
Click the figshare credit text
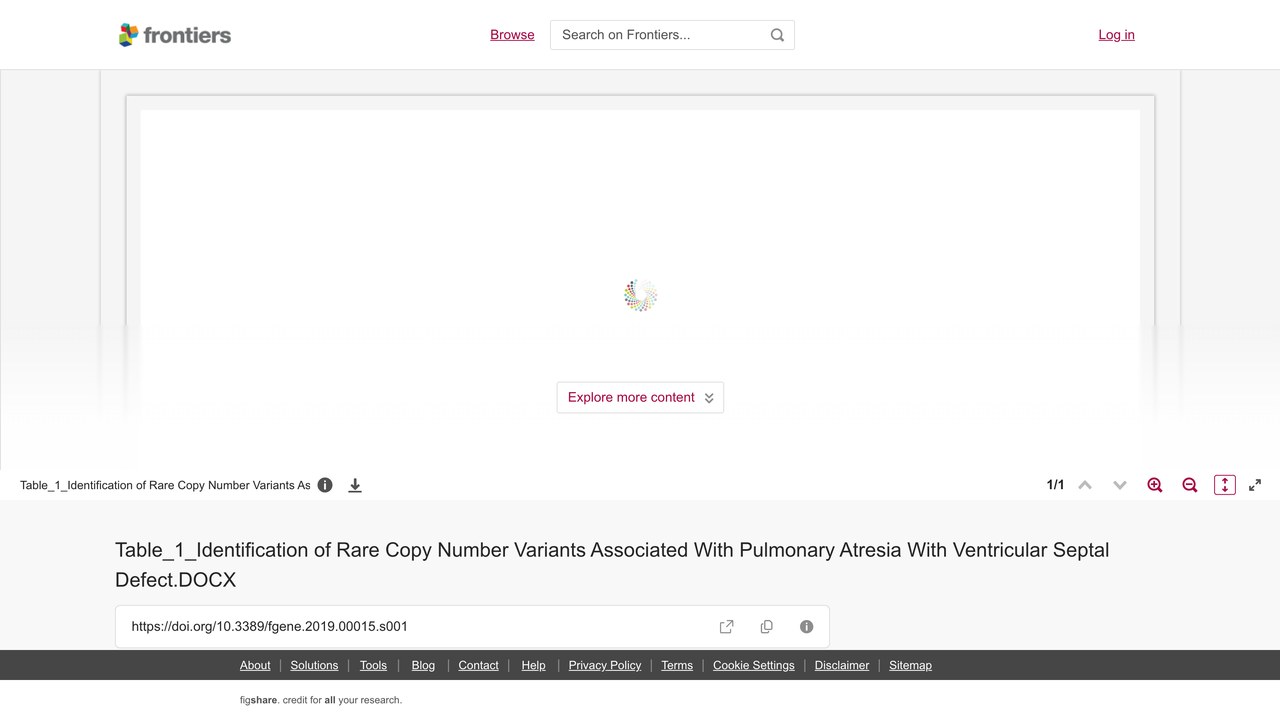pos(321,700)
